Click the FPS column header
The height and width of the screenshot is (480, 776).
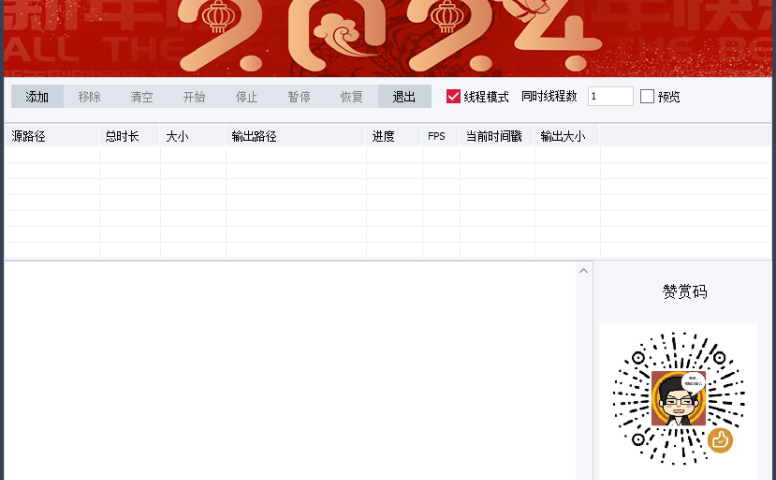tap(441, 136)
